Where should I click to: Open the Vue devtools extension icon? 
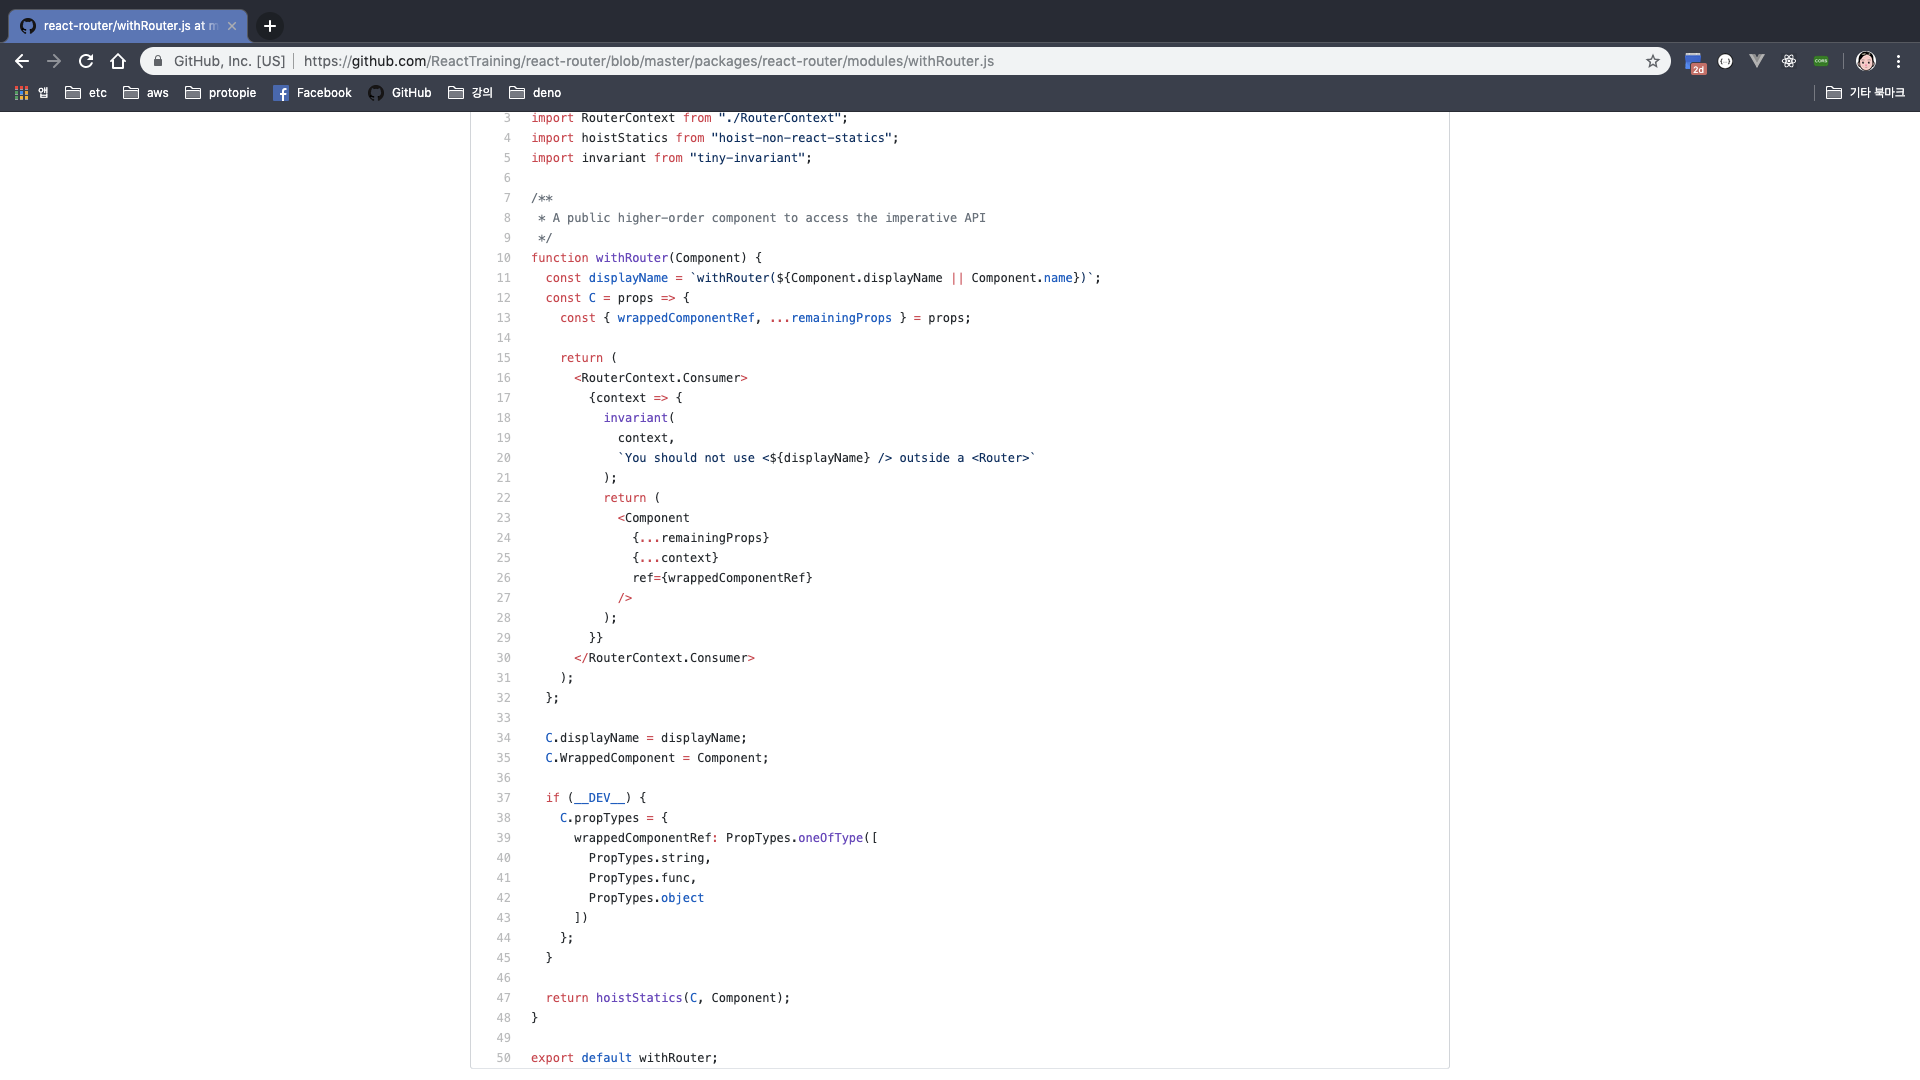[x=1757, y=61]
